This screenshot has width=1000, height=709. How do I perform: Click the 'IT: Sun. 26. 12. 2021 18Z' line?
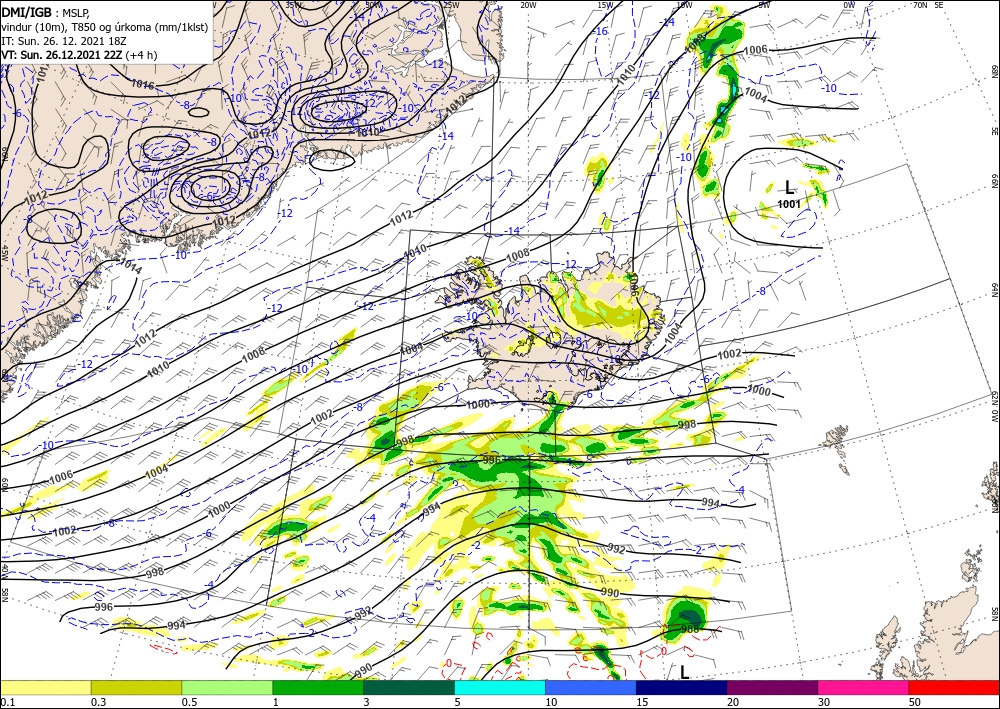tap(64, 41)
